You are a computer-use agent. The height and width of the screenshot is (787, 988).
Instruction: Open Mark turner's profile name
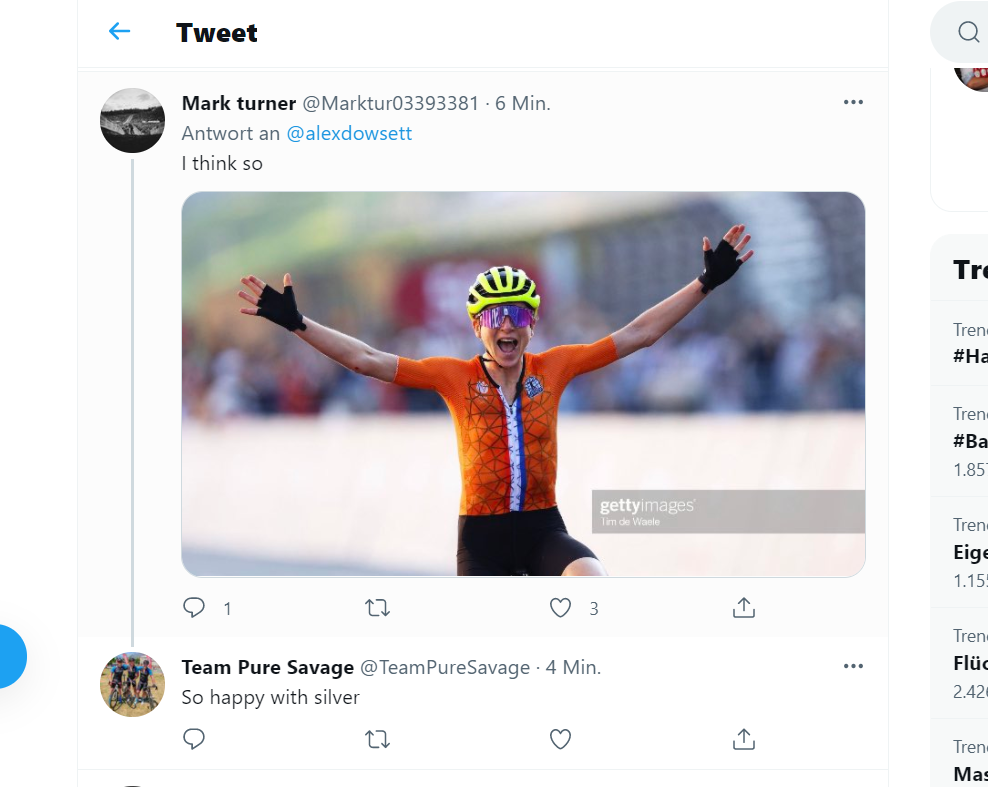click(x=239, y=103)
